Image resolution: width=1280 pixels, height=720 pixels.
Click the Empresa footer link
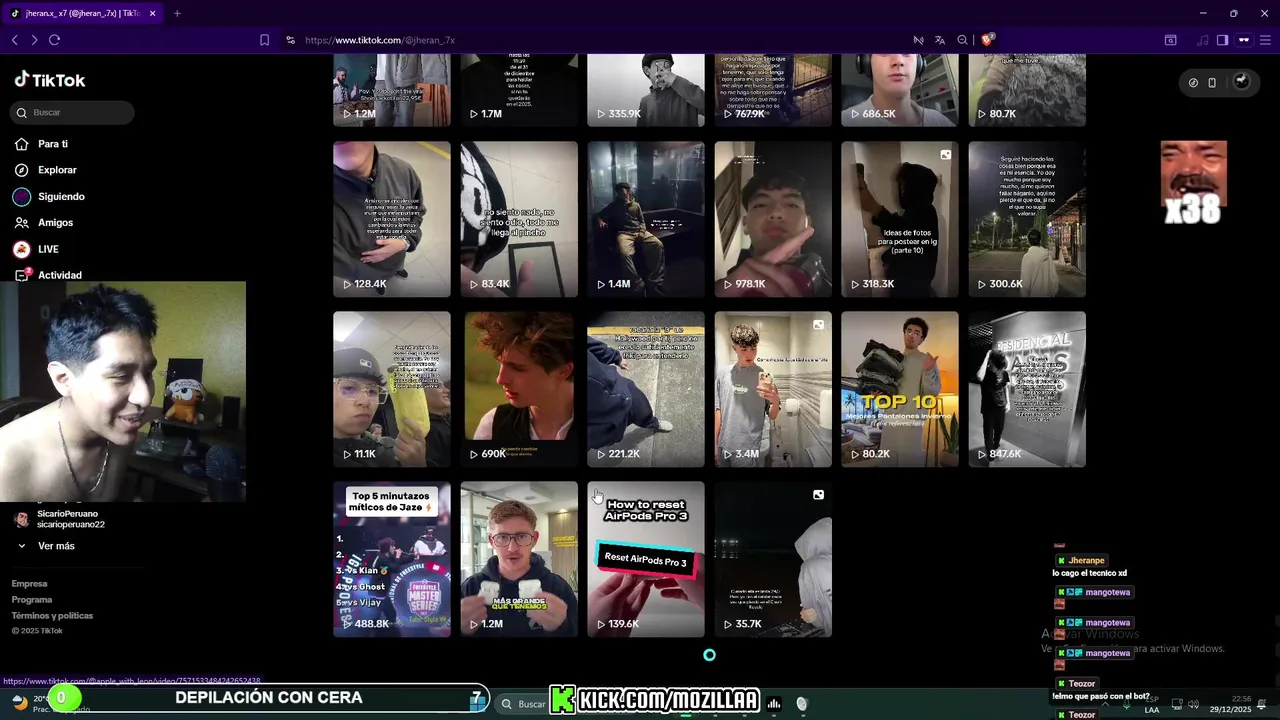pos(29,583)
